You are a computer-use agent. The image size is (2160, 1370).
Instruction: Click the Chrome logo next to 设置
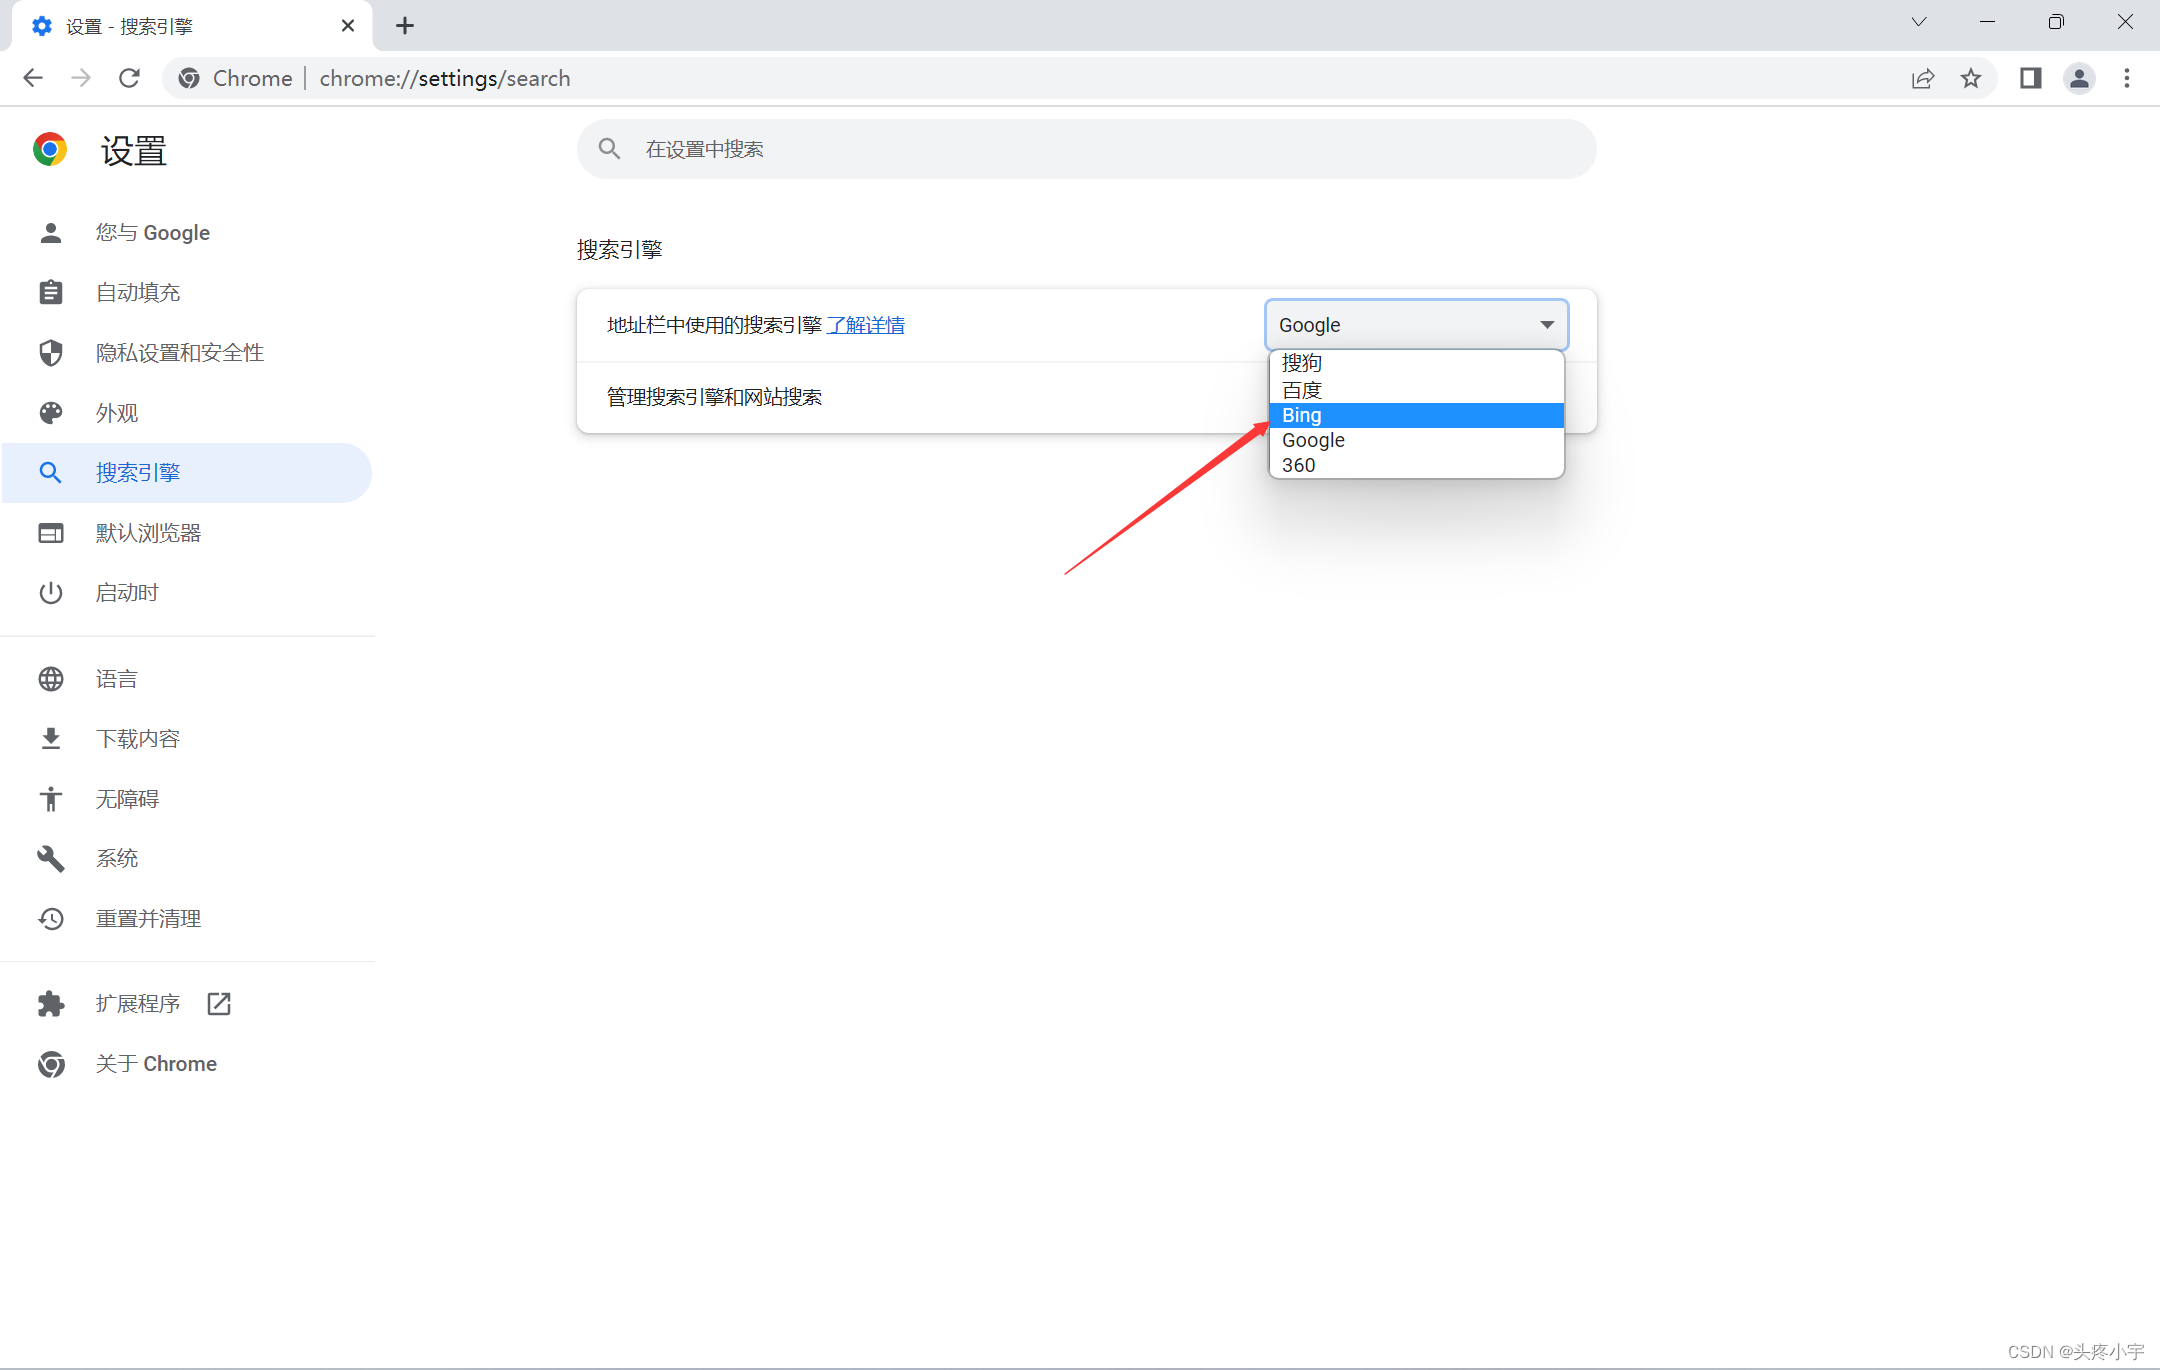click(x=50, y=150)
